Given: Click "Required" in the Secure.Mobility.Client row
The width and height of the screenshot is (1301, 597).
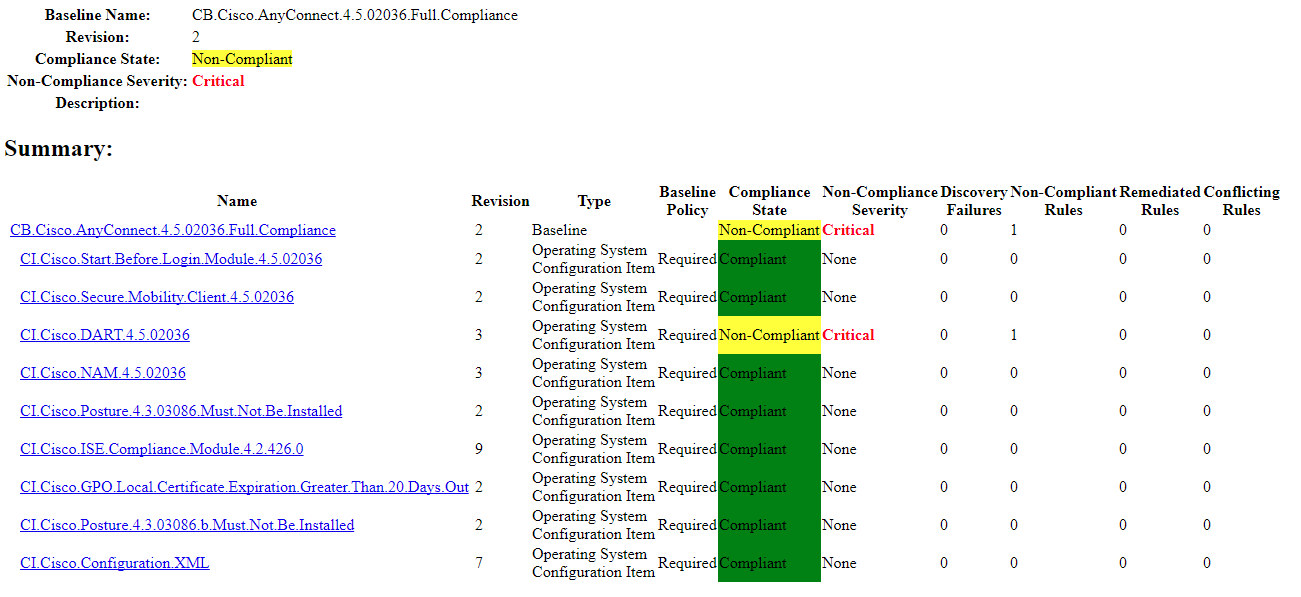Looking at the screenshot, I should (x=687, y=297).
